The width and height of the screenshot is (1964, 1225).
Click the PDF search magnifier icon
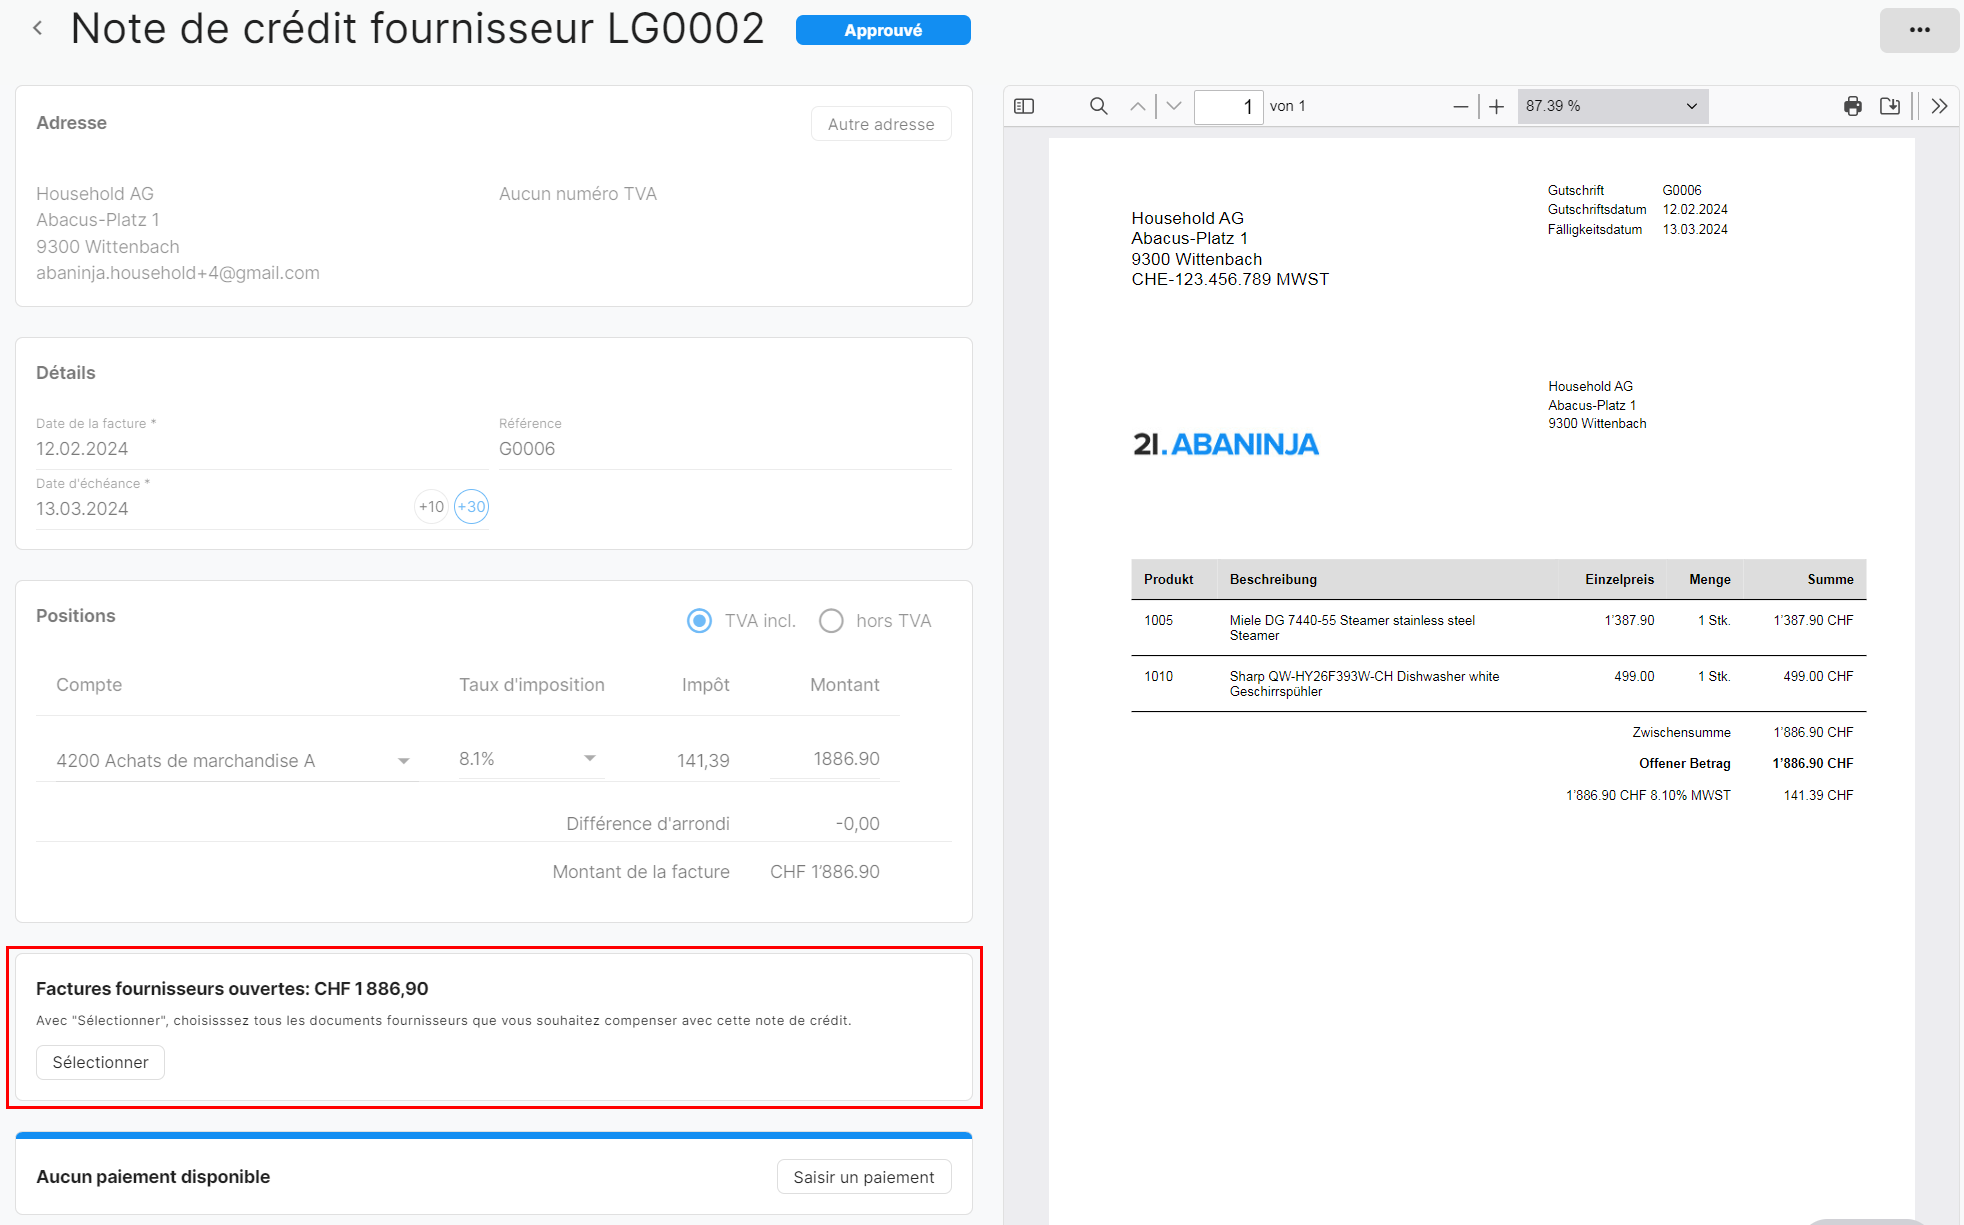click(1098, 106)
